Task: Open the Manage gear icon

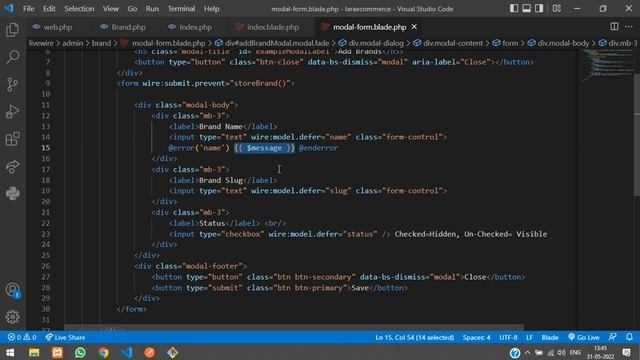Action: tap(13, 317)
